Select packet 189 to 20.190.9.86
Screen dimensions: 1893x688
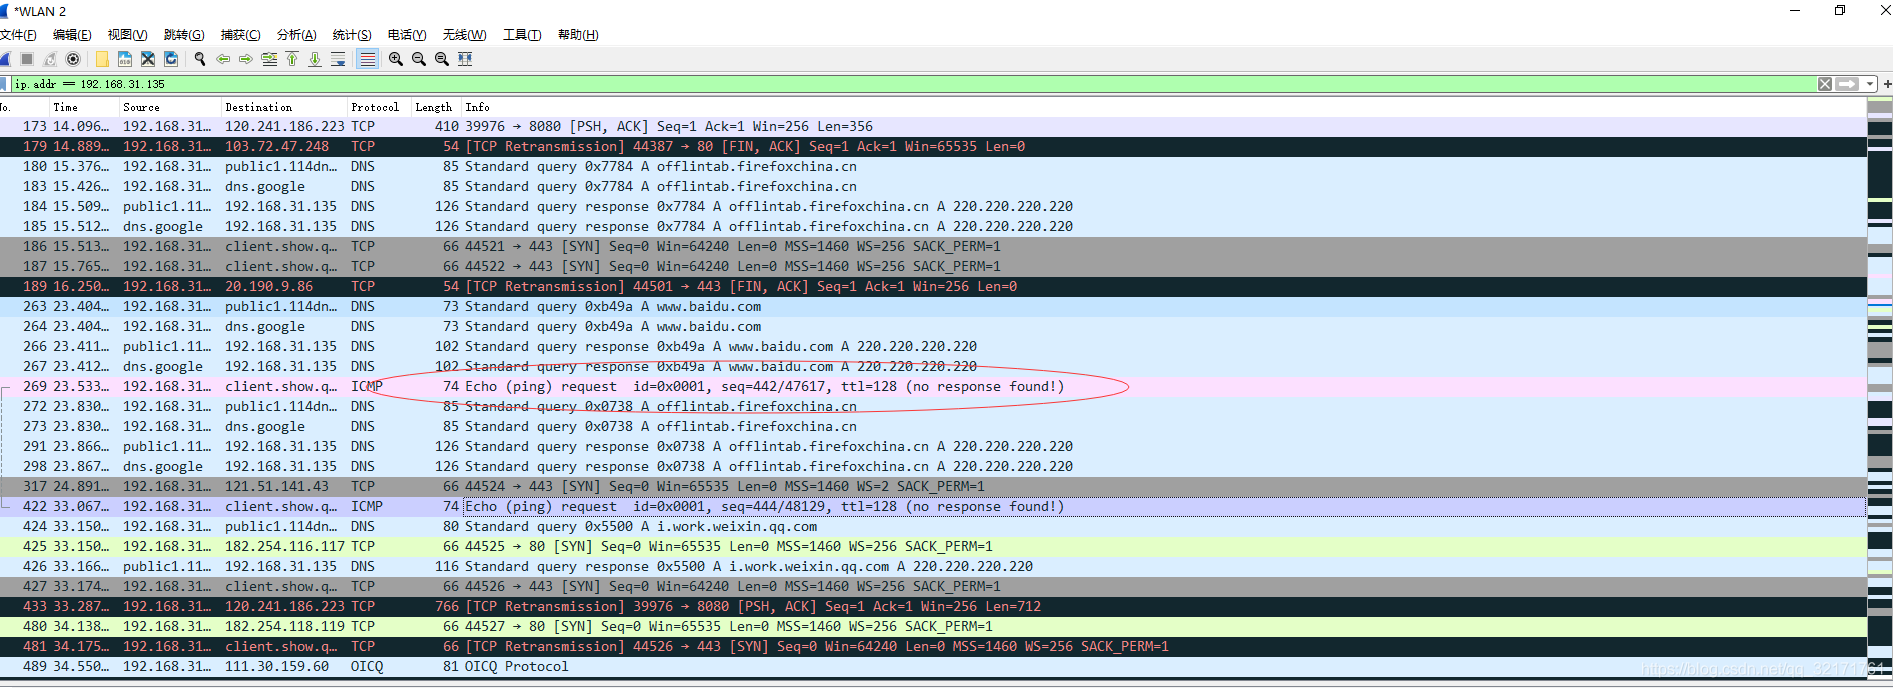pyautogui.click(x=933, y=287)
